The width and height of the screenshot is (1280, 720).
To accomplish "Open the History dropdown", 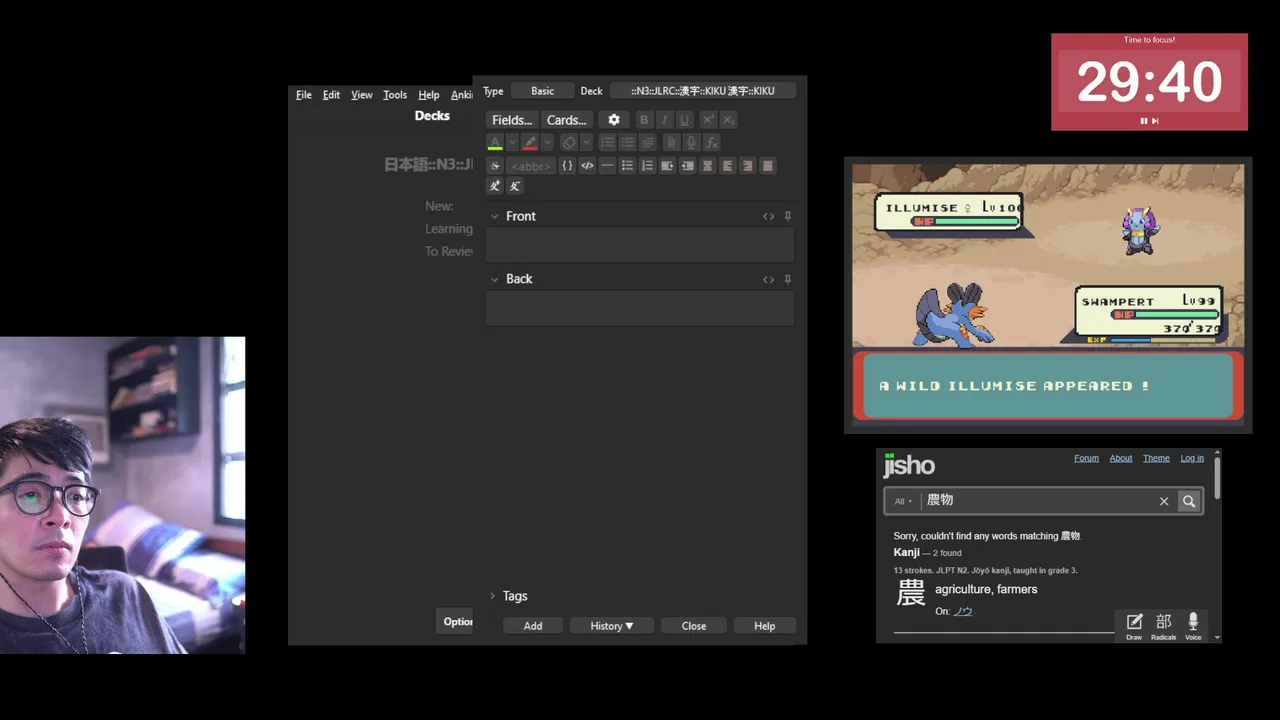I will tap(612, 626).
